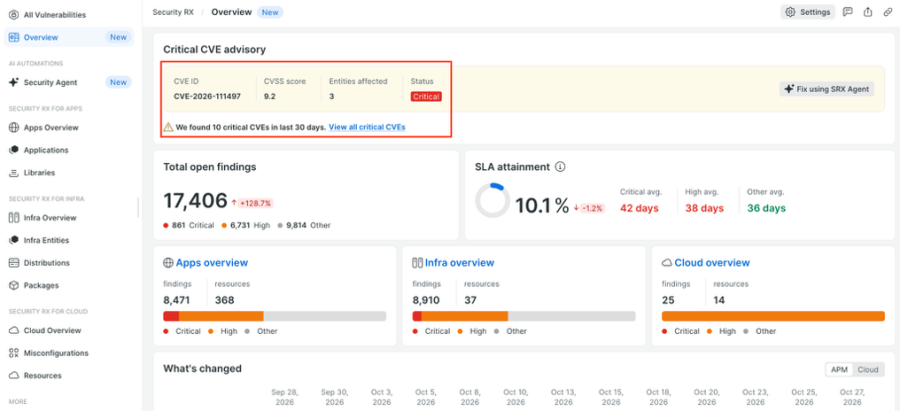
Task: Click the Security RX breadcrumb
Action: (x=173, y=12)
